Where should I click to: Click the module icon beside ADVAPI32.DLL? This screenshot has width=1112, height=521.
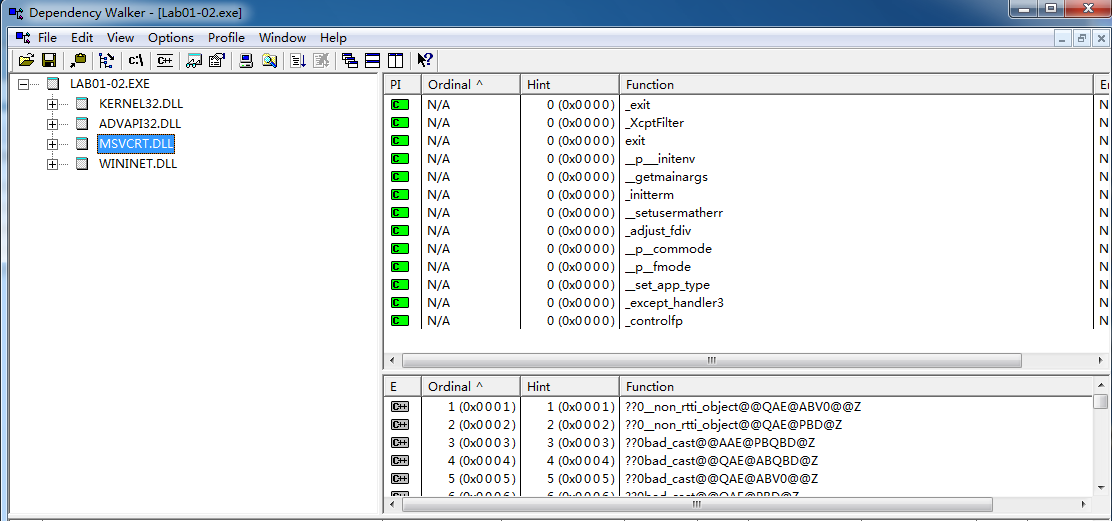(x=82, y=123)
